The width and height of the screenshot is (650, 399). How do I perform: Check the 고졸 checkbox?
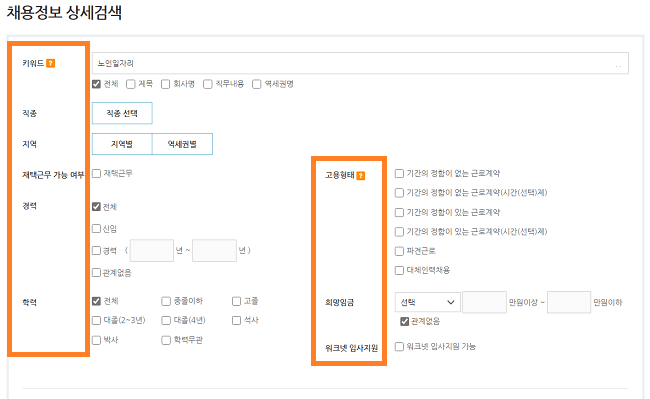pos(236,301)
